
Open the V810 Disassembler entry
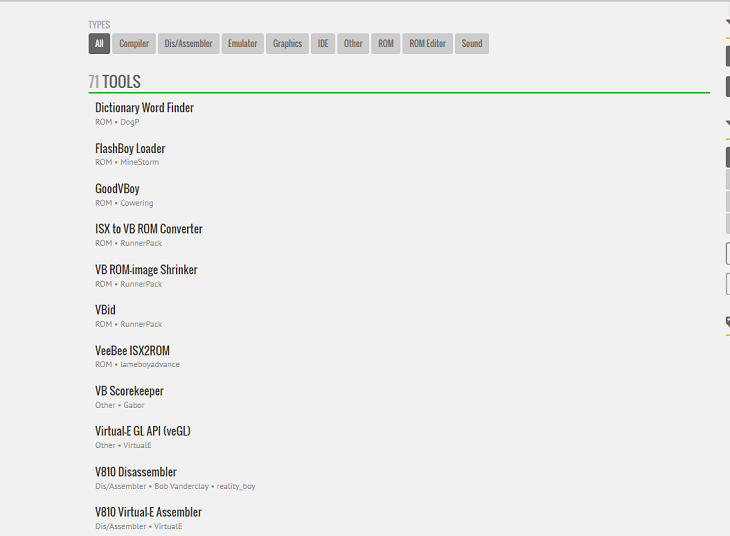coord(136,472)
